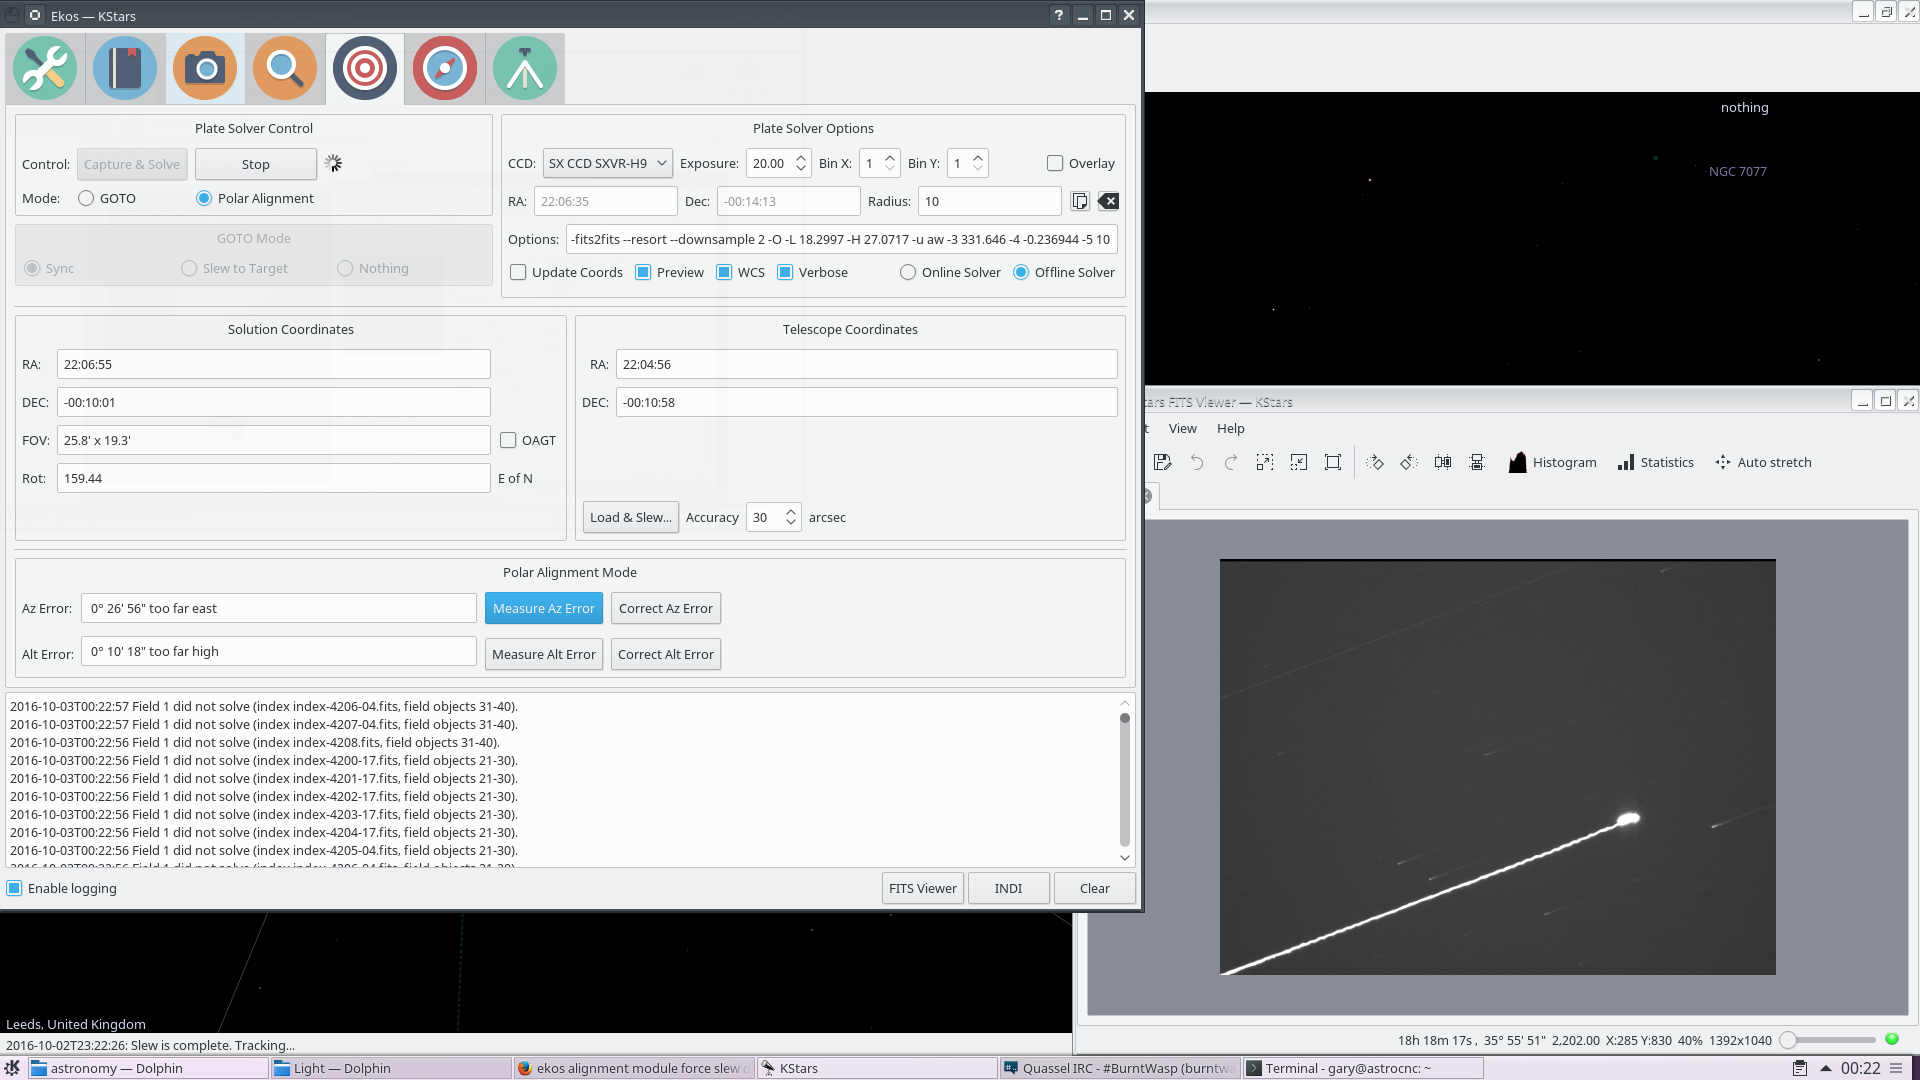
Task: Click Redo icon in FITS Viewer toolbar
Action: pyautogui.click(x=1231, y=462)
